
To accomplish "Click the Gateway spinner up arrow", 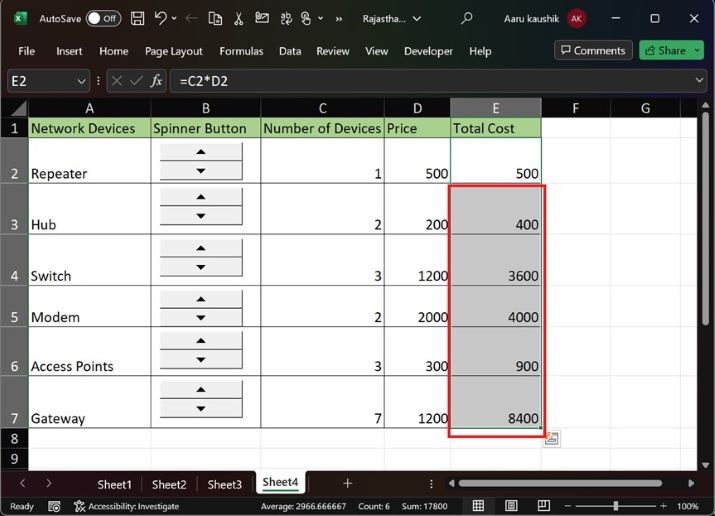I will tap(201, 390).
